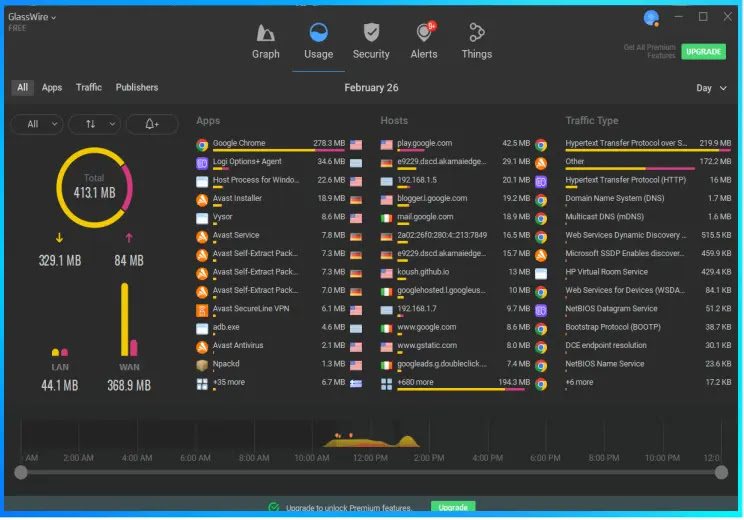Open the up/down traffic direction dropdown
This screenshot has height=520, width=744.
94,124
